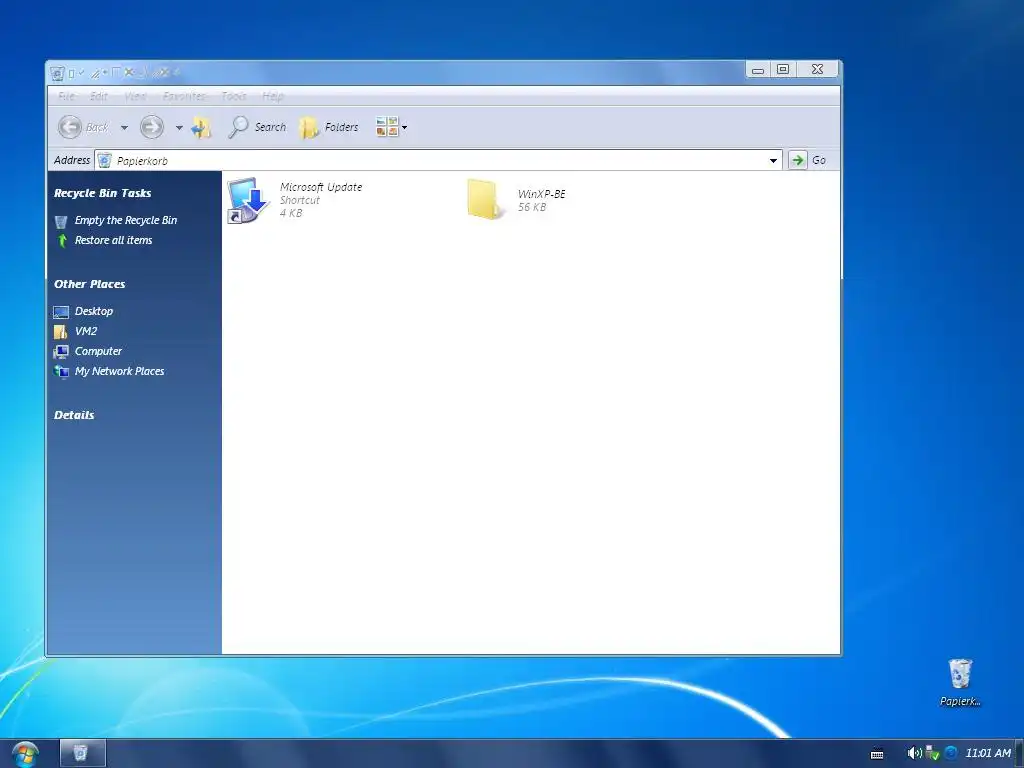Select the Microsoft Update shortcut icon

248,200
